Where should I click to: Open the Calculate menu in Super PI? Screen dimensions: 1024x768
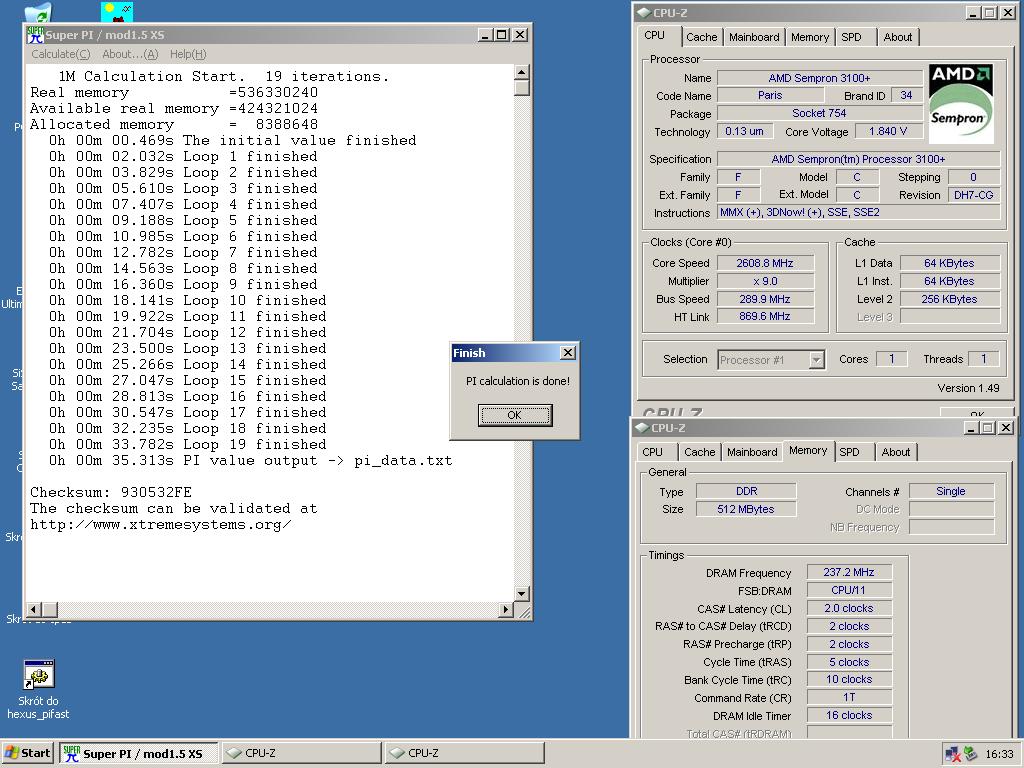61,54
